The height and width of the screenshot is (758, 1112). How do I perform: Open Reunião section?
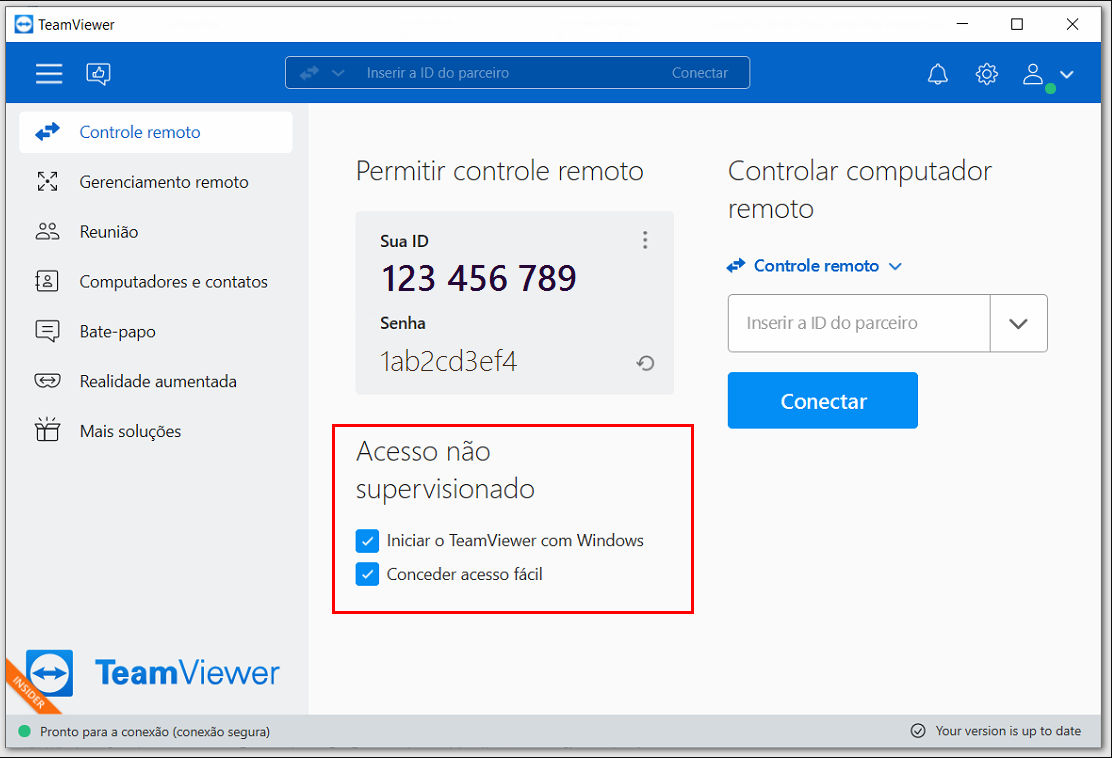coord(156,232)
